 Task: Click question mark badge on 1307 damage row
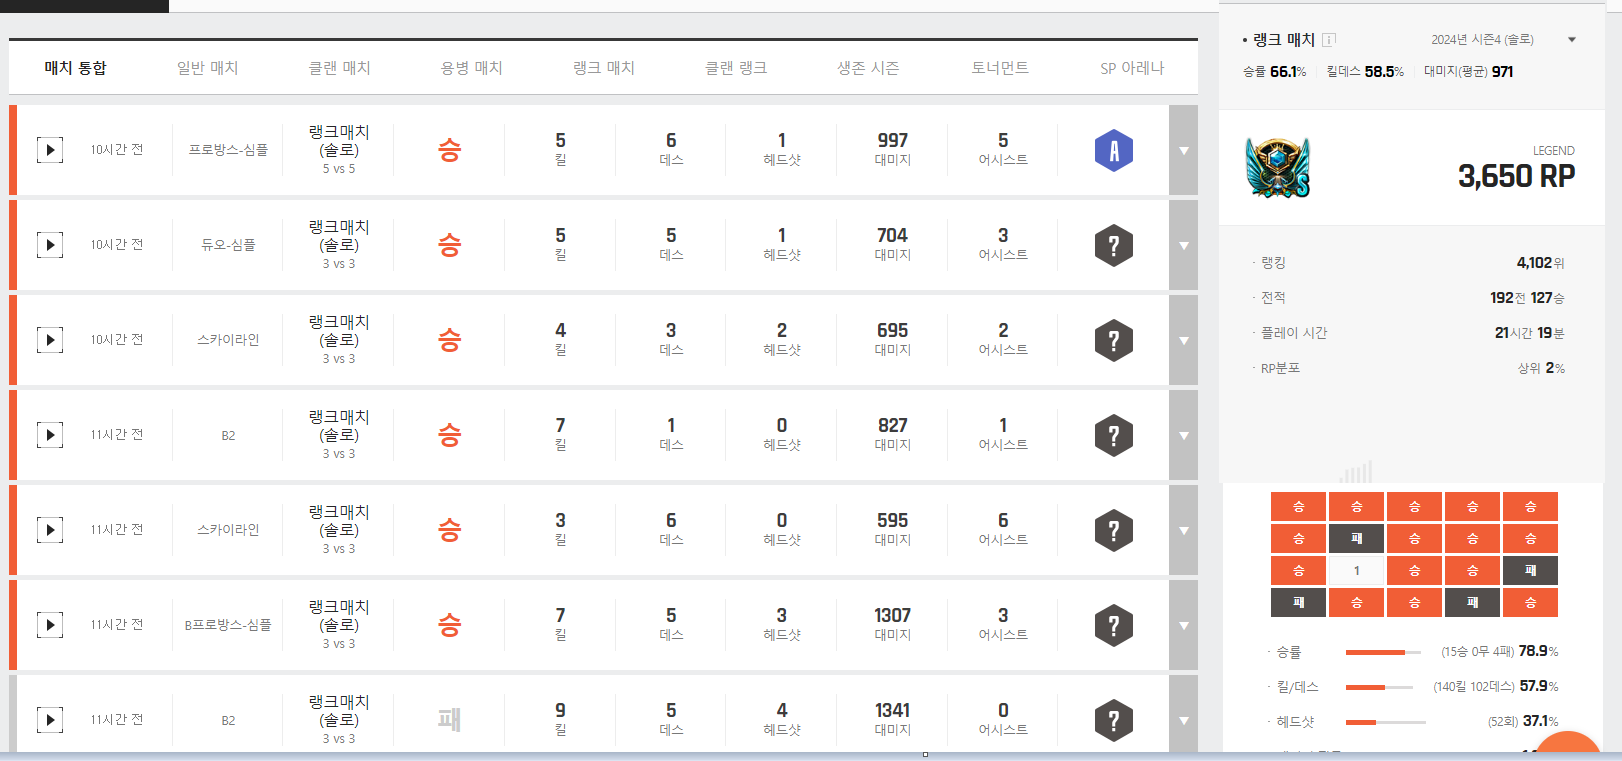pyautogui.click(x=1113, y=626)
